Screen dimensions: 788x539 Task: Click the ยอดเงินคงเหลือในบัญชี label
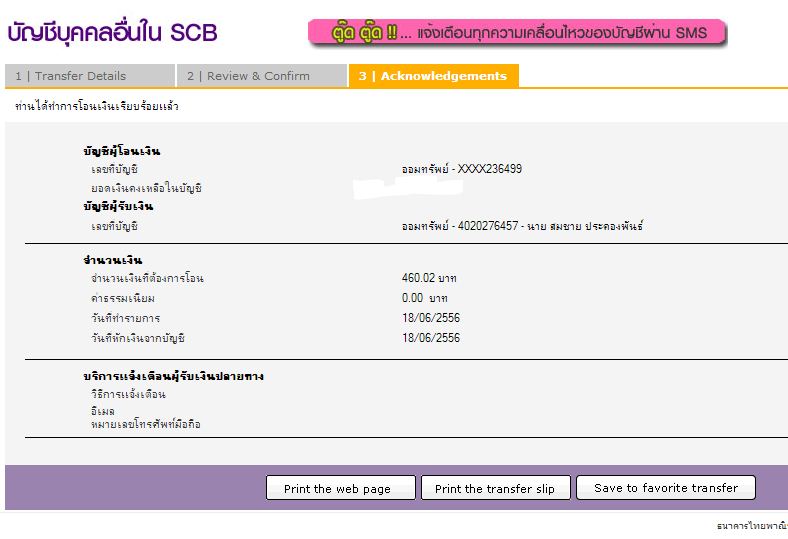pos(146,188)
